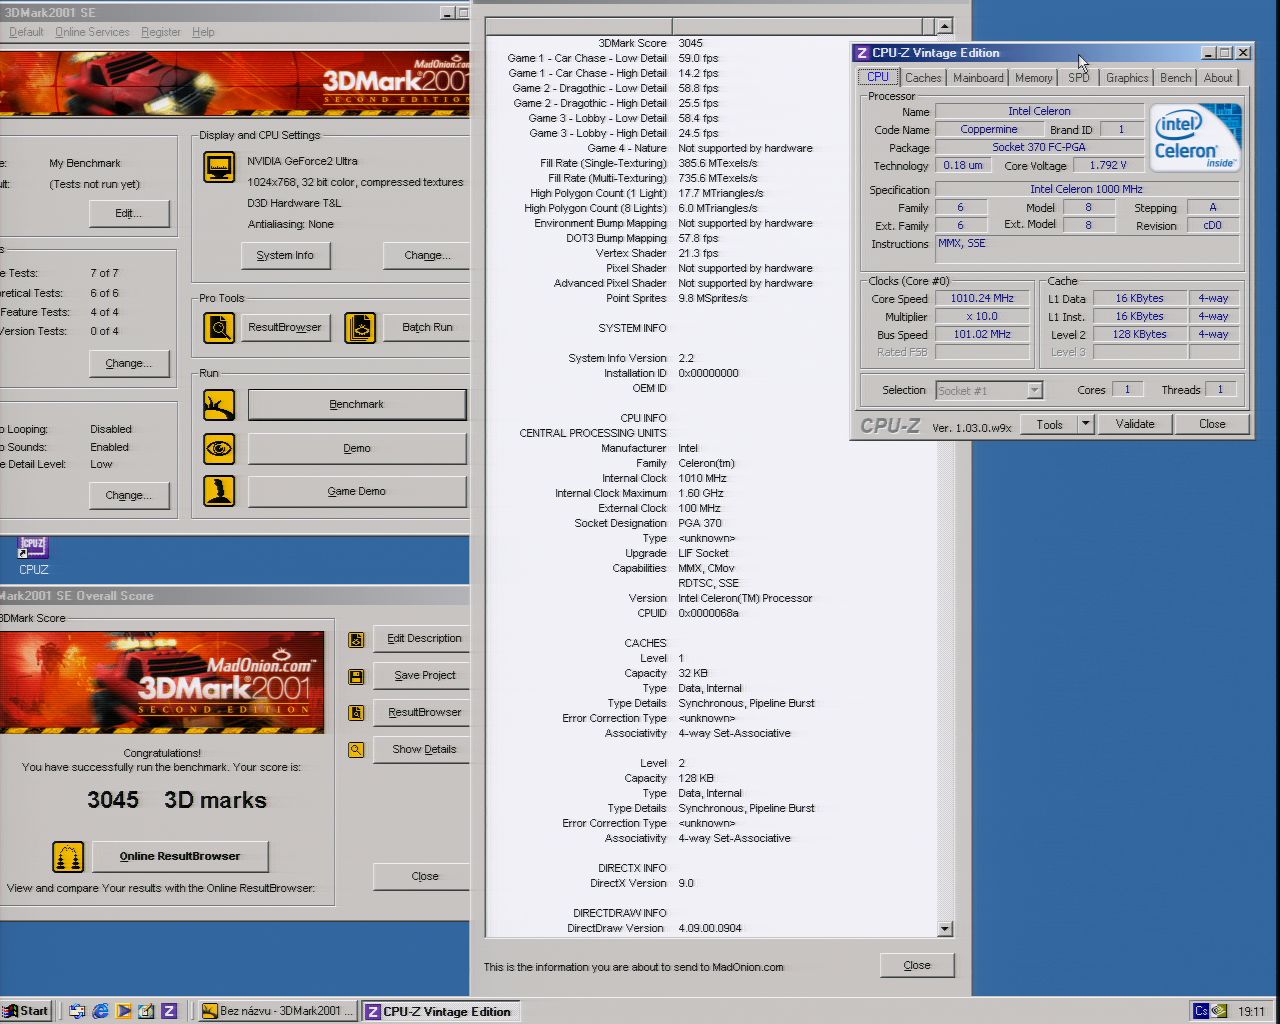The image size is (1280, 1024).
Task: Click the Tools button in CPU-Z
Action: point(1050,424)
